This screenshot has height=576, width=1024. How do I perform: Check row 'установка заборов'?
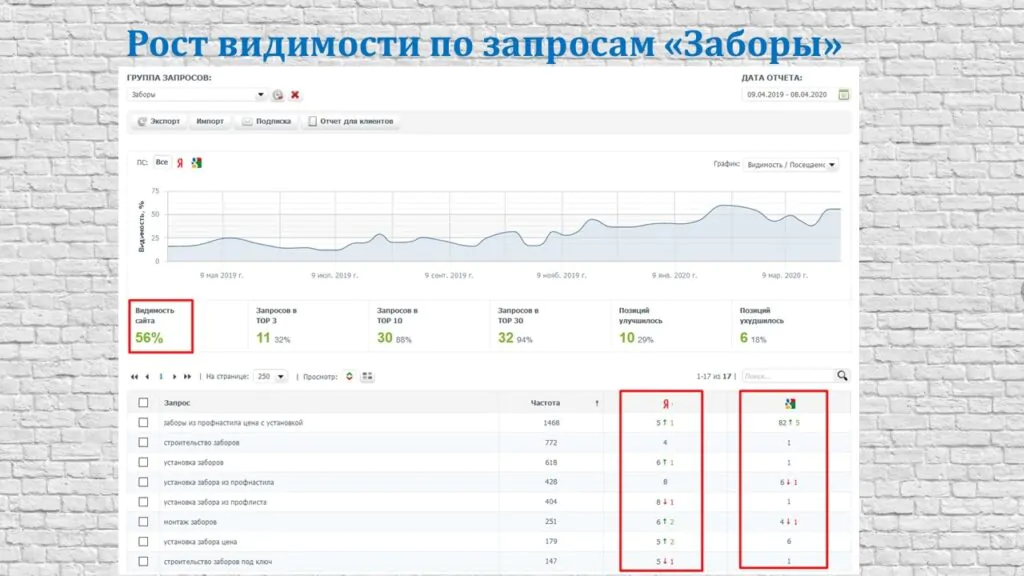click(143, 462)
